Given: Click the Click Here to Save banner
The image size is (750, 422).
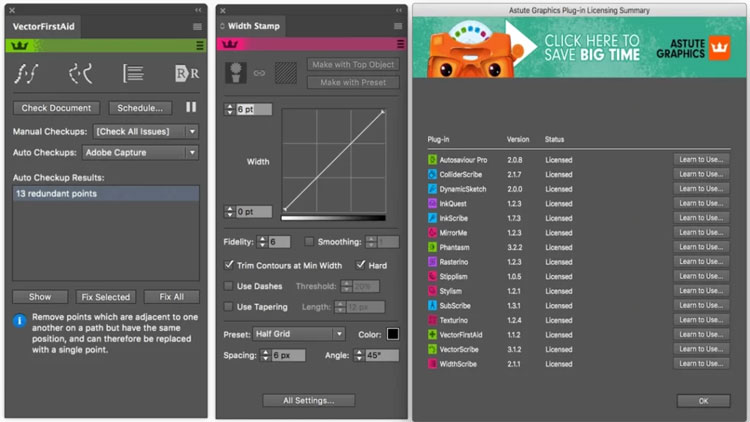Looking at the screenshot, I should tap(579, 48).
